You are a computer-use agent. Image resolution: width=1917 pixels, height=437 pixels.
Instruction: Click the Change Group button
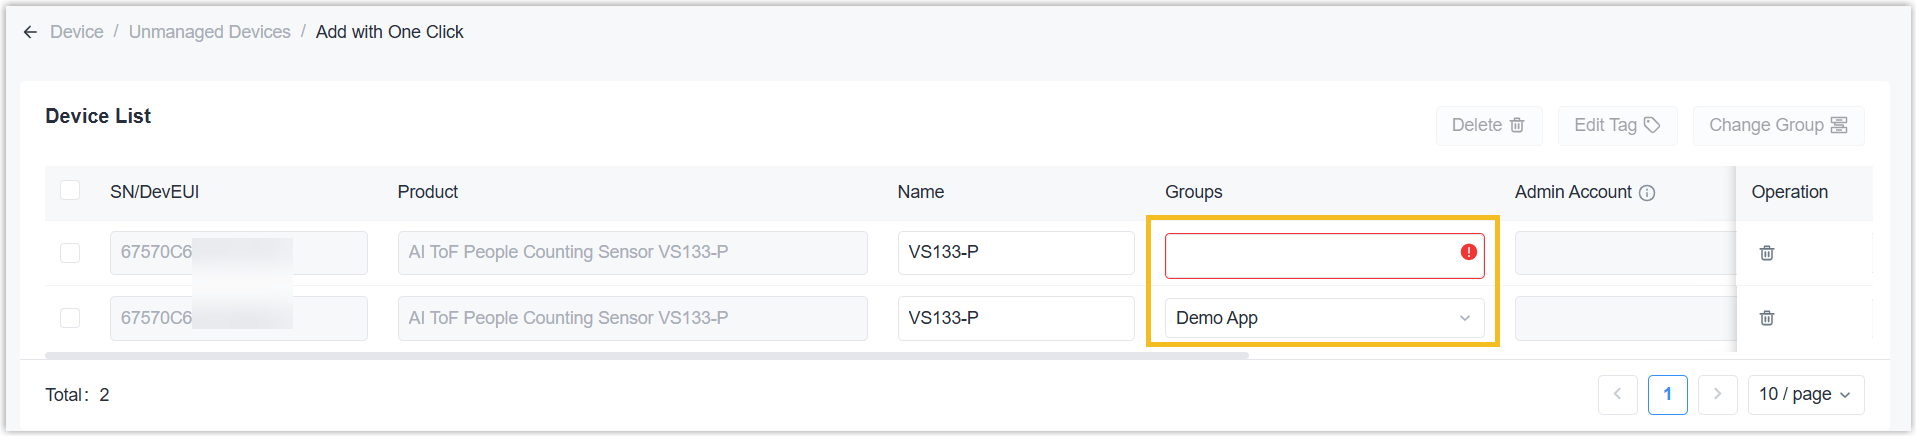point(1777,125)
